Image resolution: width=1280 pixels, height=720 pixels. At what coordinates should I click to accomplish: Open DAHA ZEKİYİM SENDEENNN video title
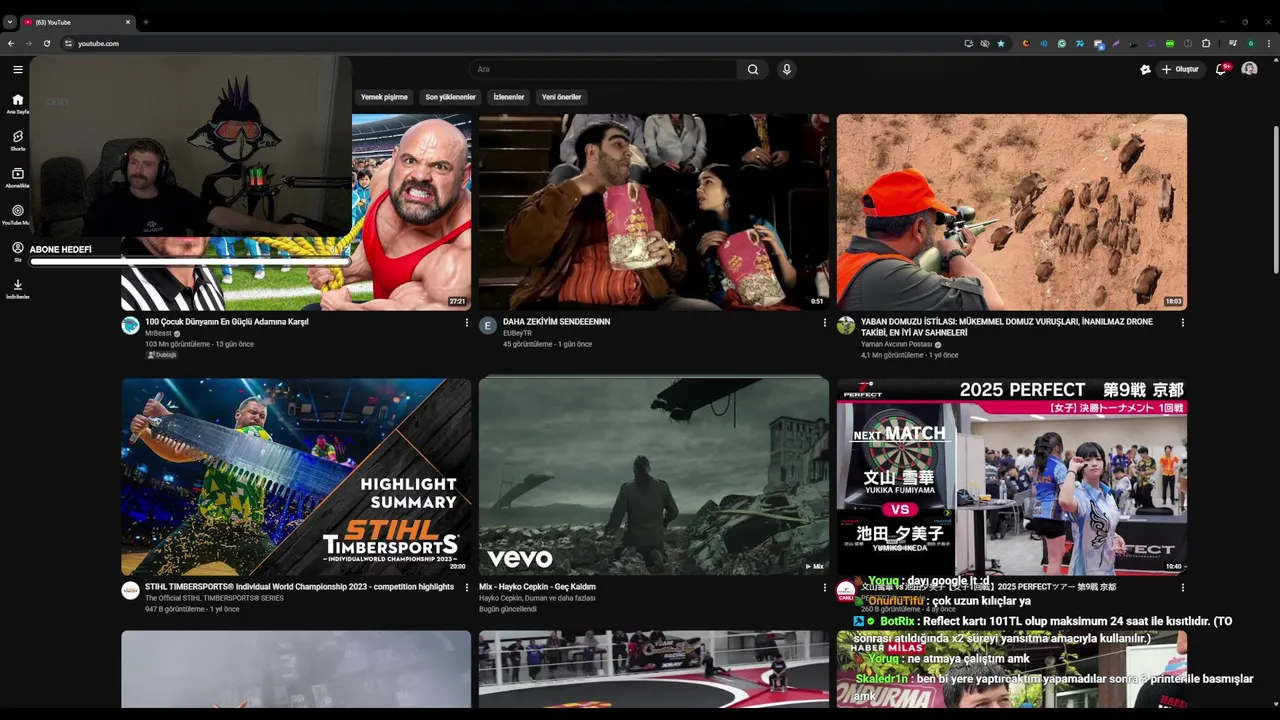click(x=556, y=322)
